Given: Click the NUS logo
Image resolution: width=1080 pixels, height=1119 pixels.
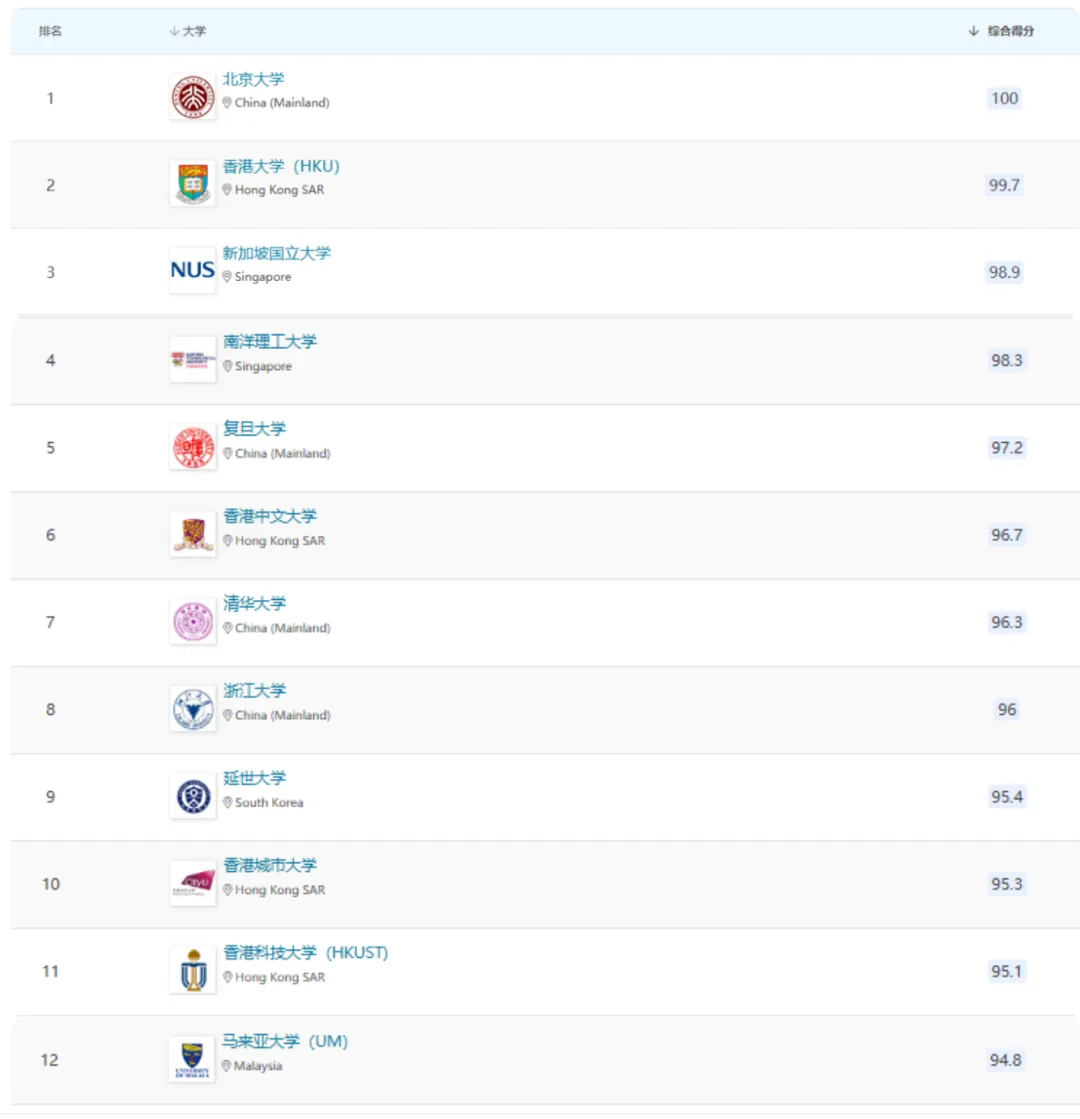Looking at the screenshot, I should [x=192, y=270].
